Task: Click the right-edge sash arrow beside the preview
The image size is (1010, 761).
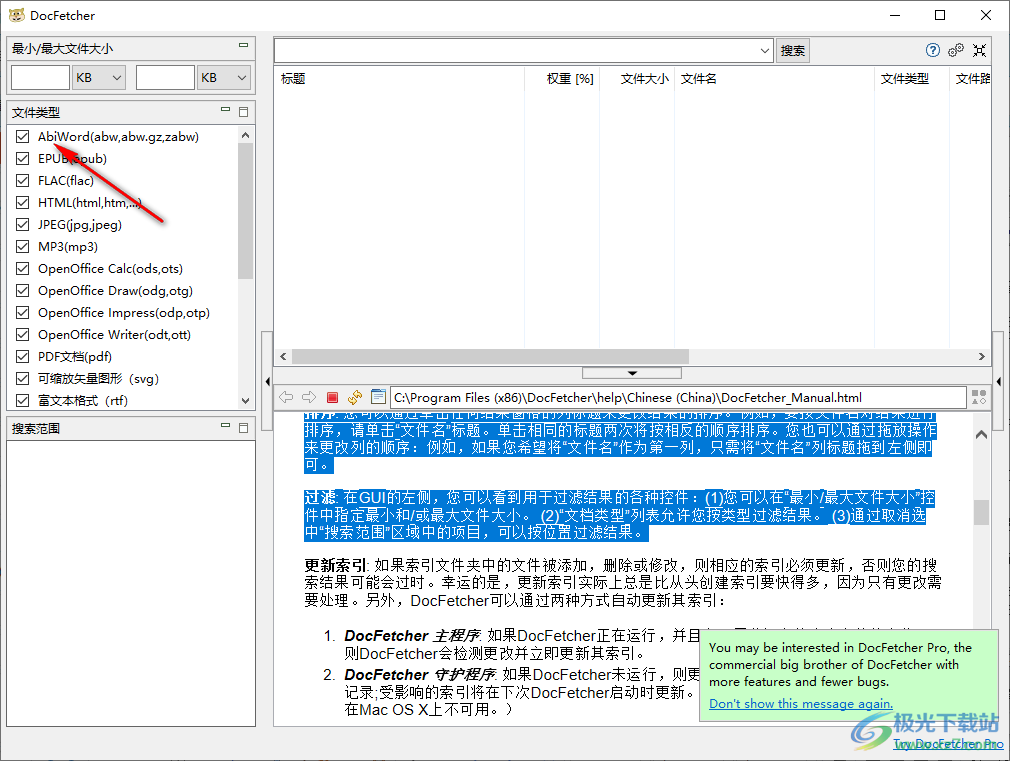Action: click(x=998, y=381)
